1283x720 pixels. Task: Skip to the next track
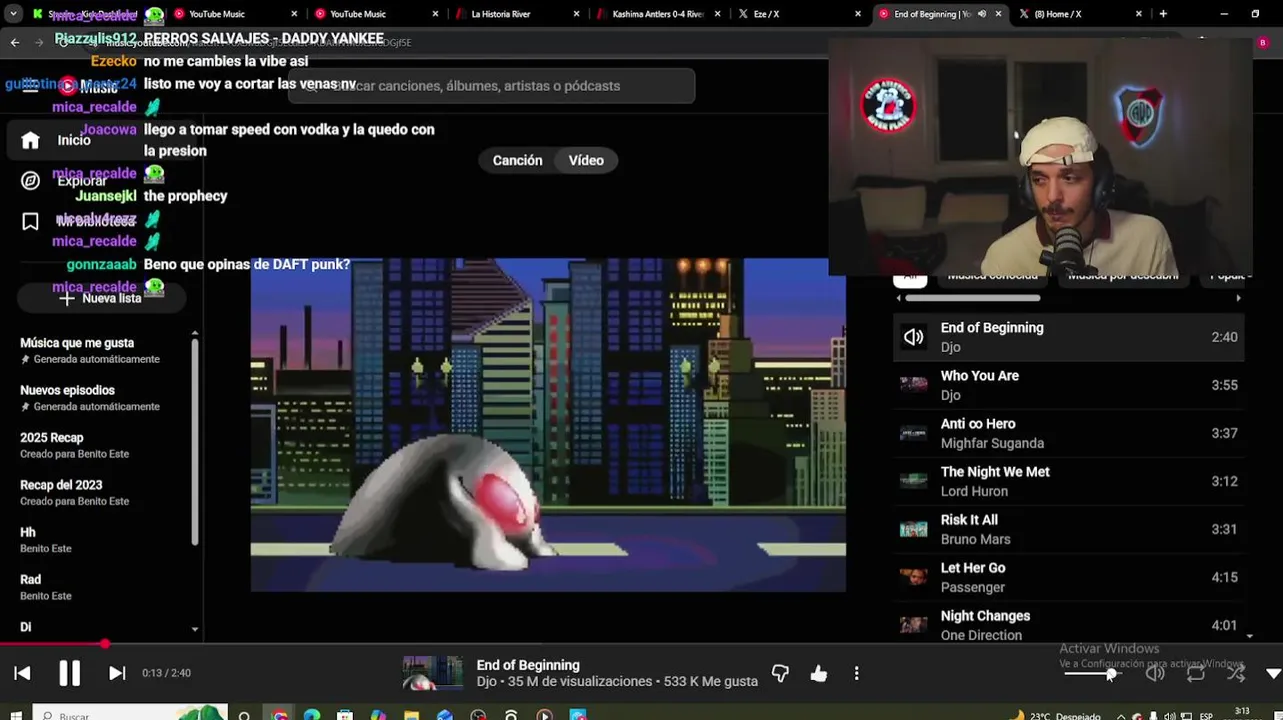pos(117,673)
